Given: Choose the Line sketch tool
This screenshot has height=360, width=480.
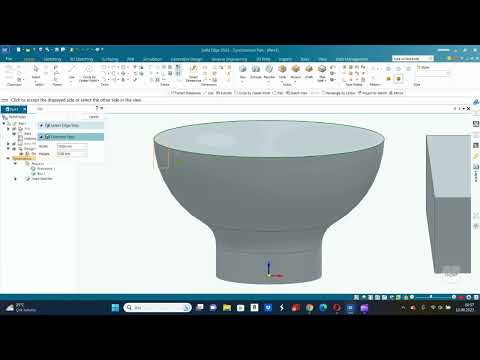Looking at the screenshot, I should (x=72, y=71).
